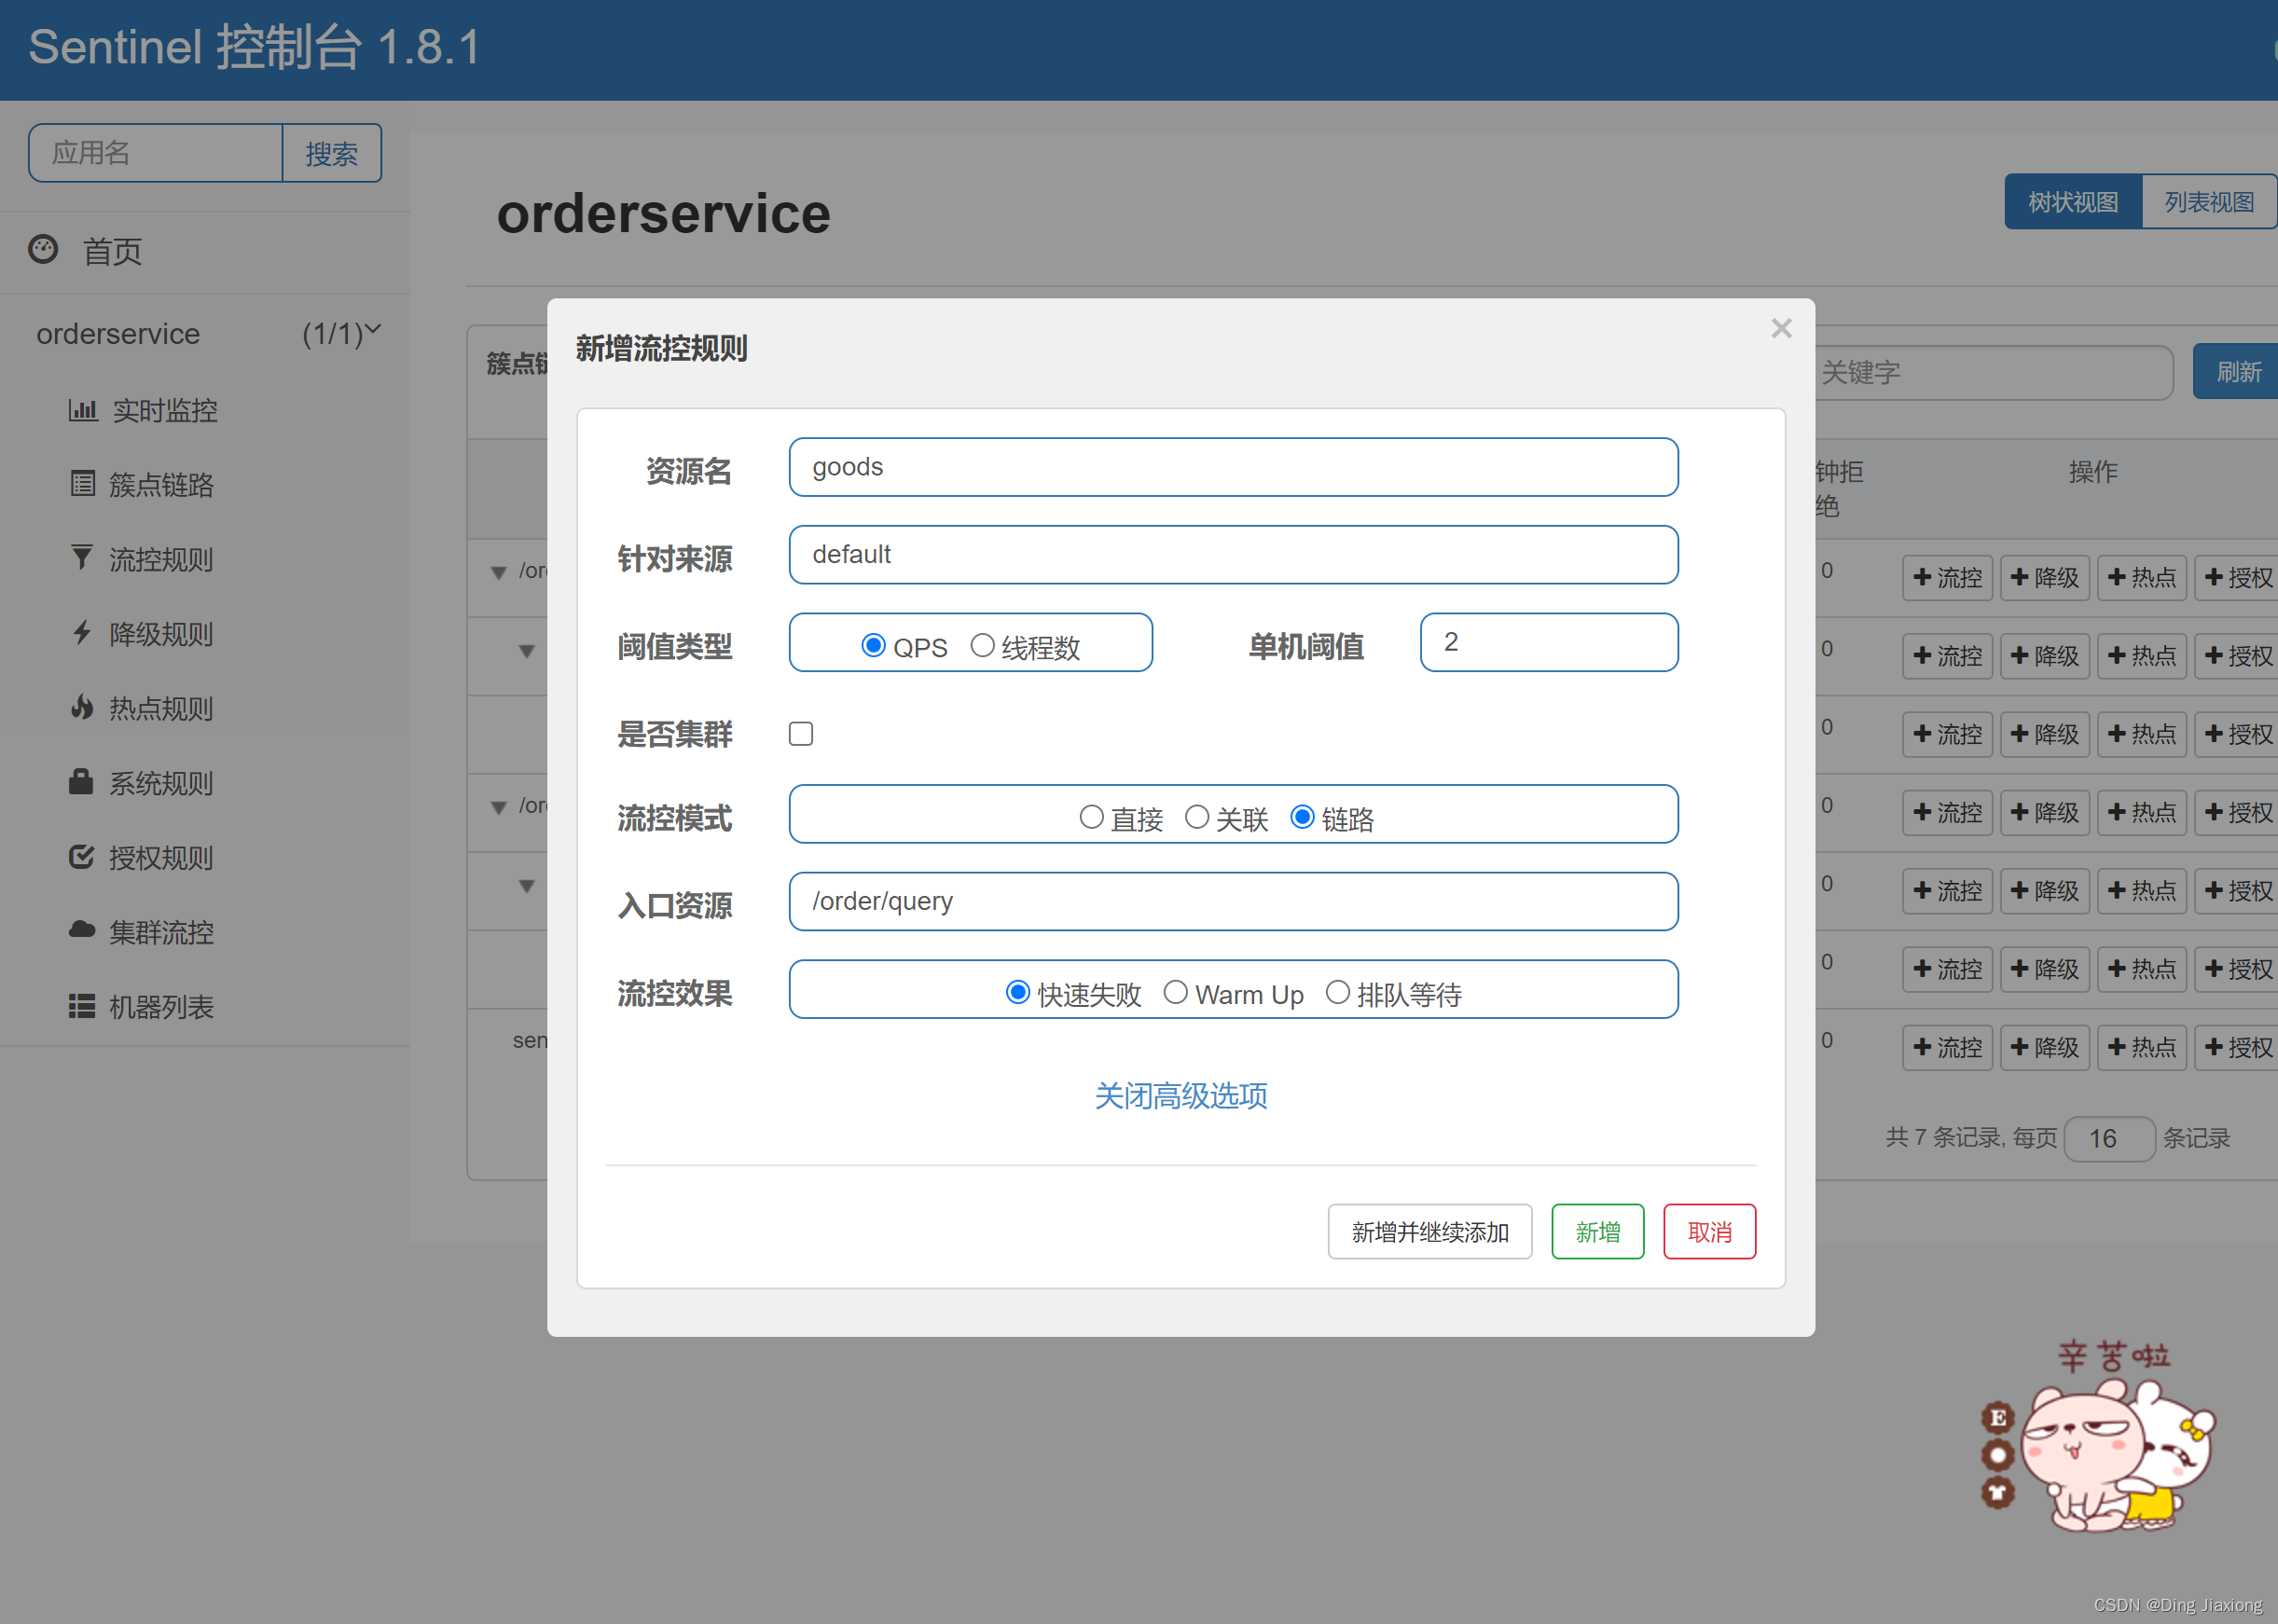Click the 资源名 input with goods

[1234, 467]
